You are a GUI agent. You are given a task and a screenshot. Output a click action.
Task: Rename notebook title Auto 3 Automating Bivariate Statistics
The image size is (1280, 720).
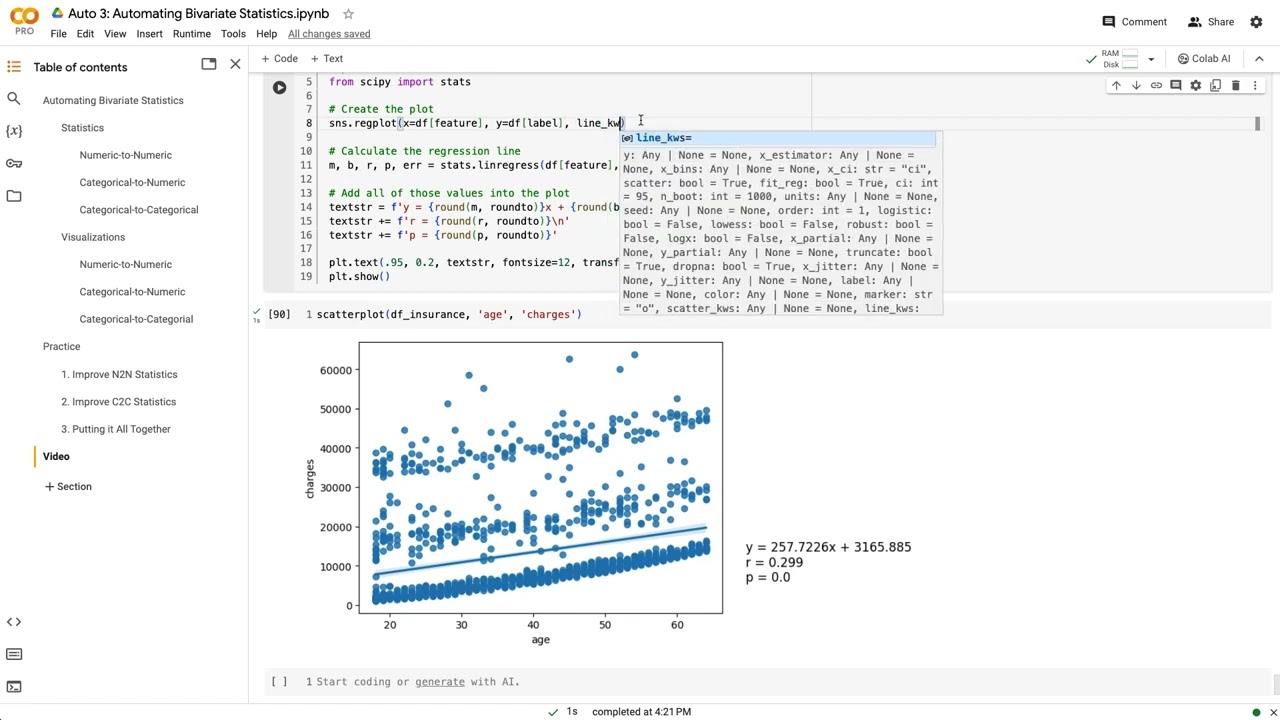(x=200, y=14)
